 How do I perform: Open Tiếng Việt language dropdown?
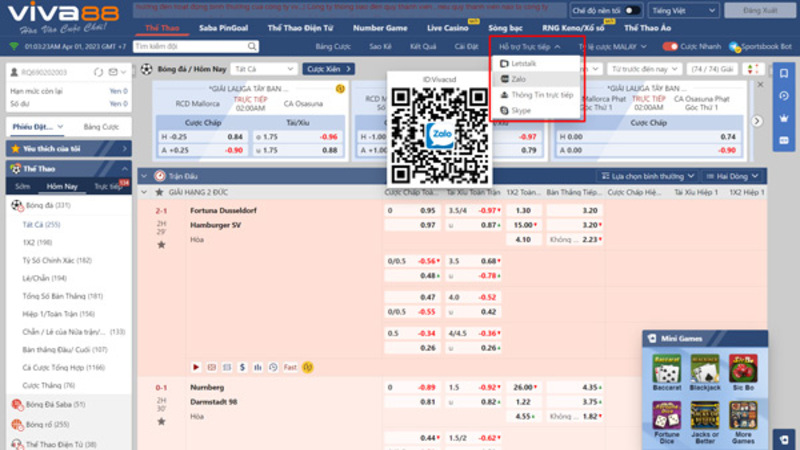pos(683,11)
